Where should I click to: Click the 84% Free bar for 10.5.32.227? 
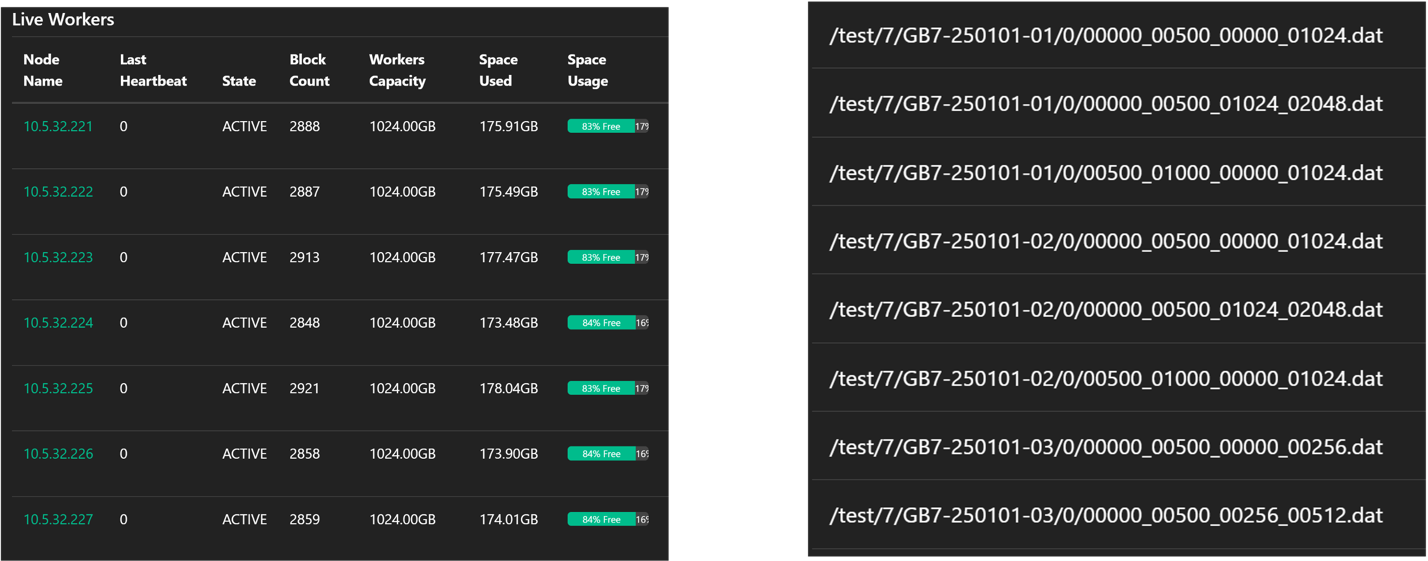point(608,520)
